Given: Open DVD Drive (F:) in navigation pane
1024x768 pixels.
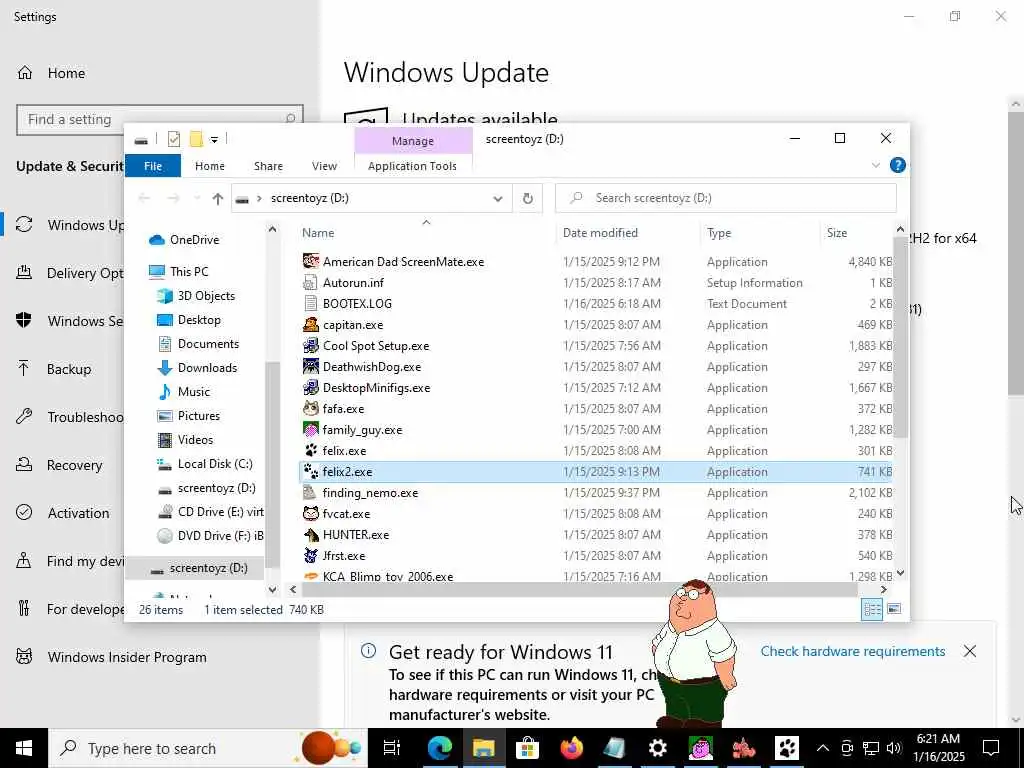Looking at the screenshot, I should click(x=220, y=536).
